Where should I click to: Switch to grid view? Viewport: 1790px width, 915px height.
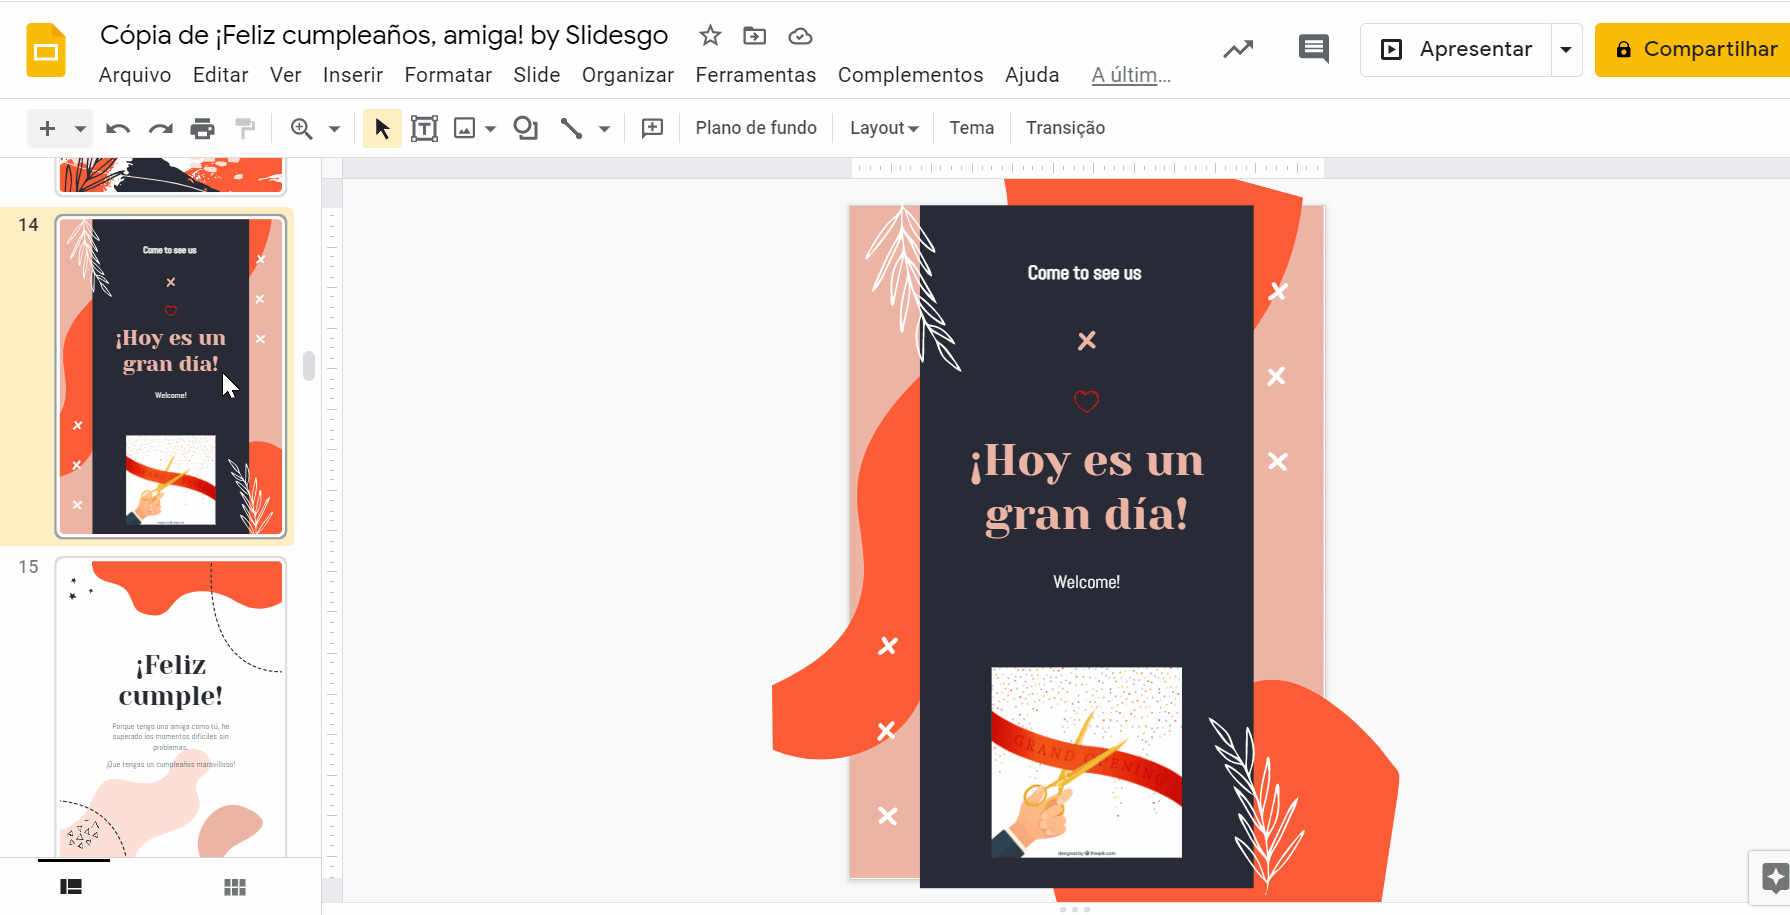(235, 887)
